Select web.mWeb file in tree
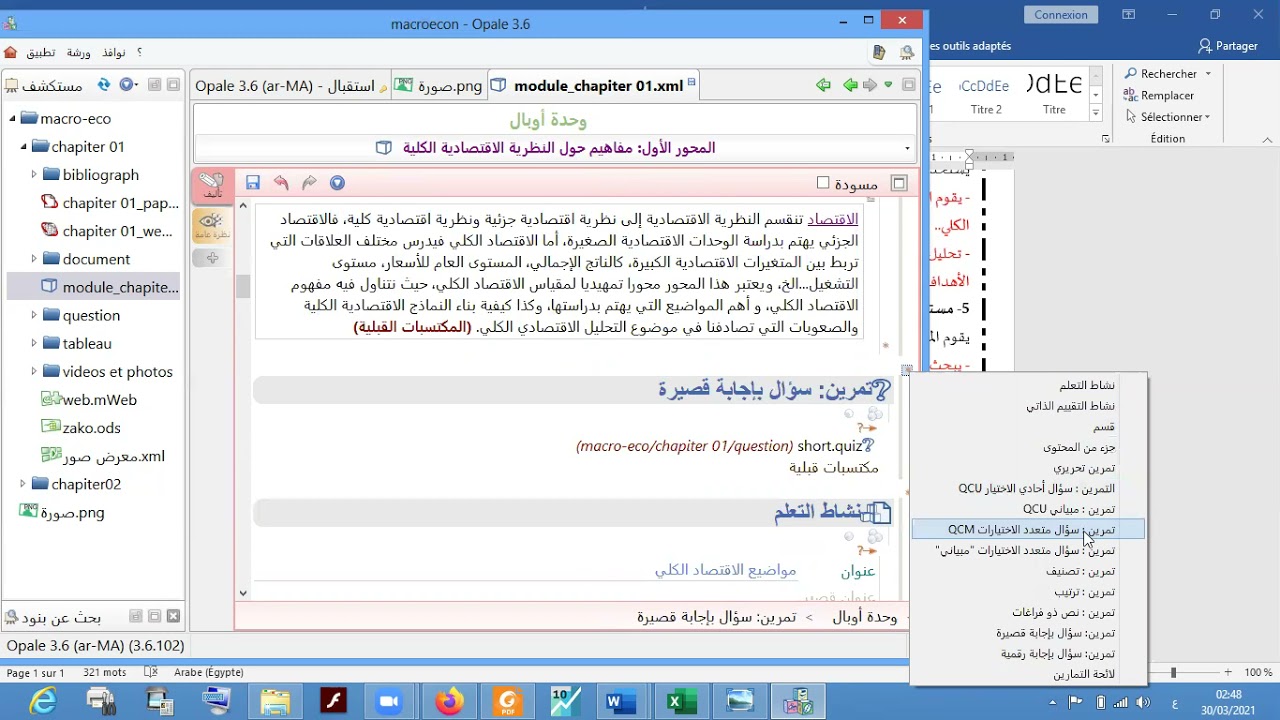Screen dimensions: 1280x720 pyautogui.click(x=89, y=400)
